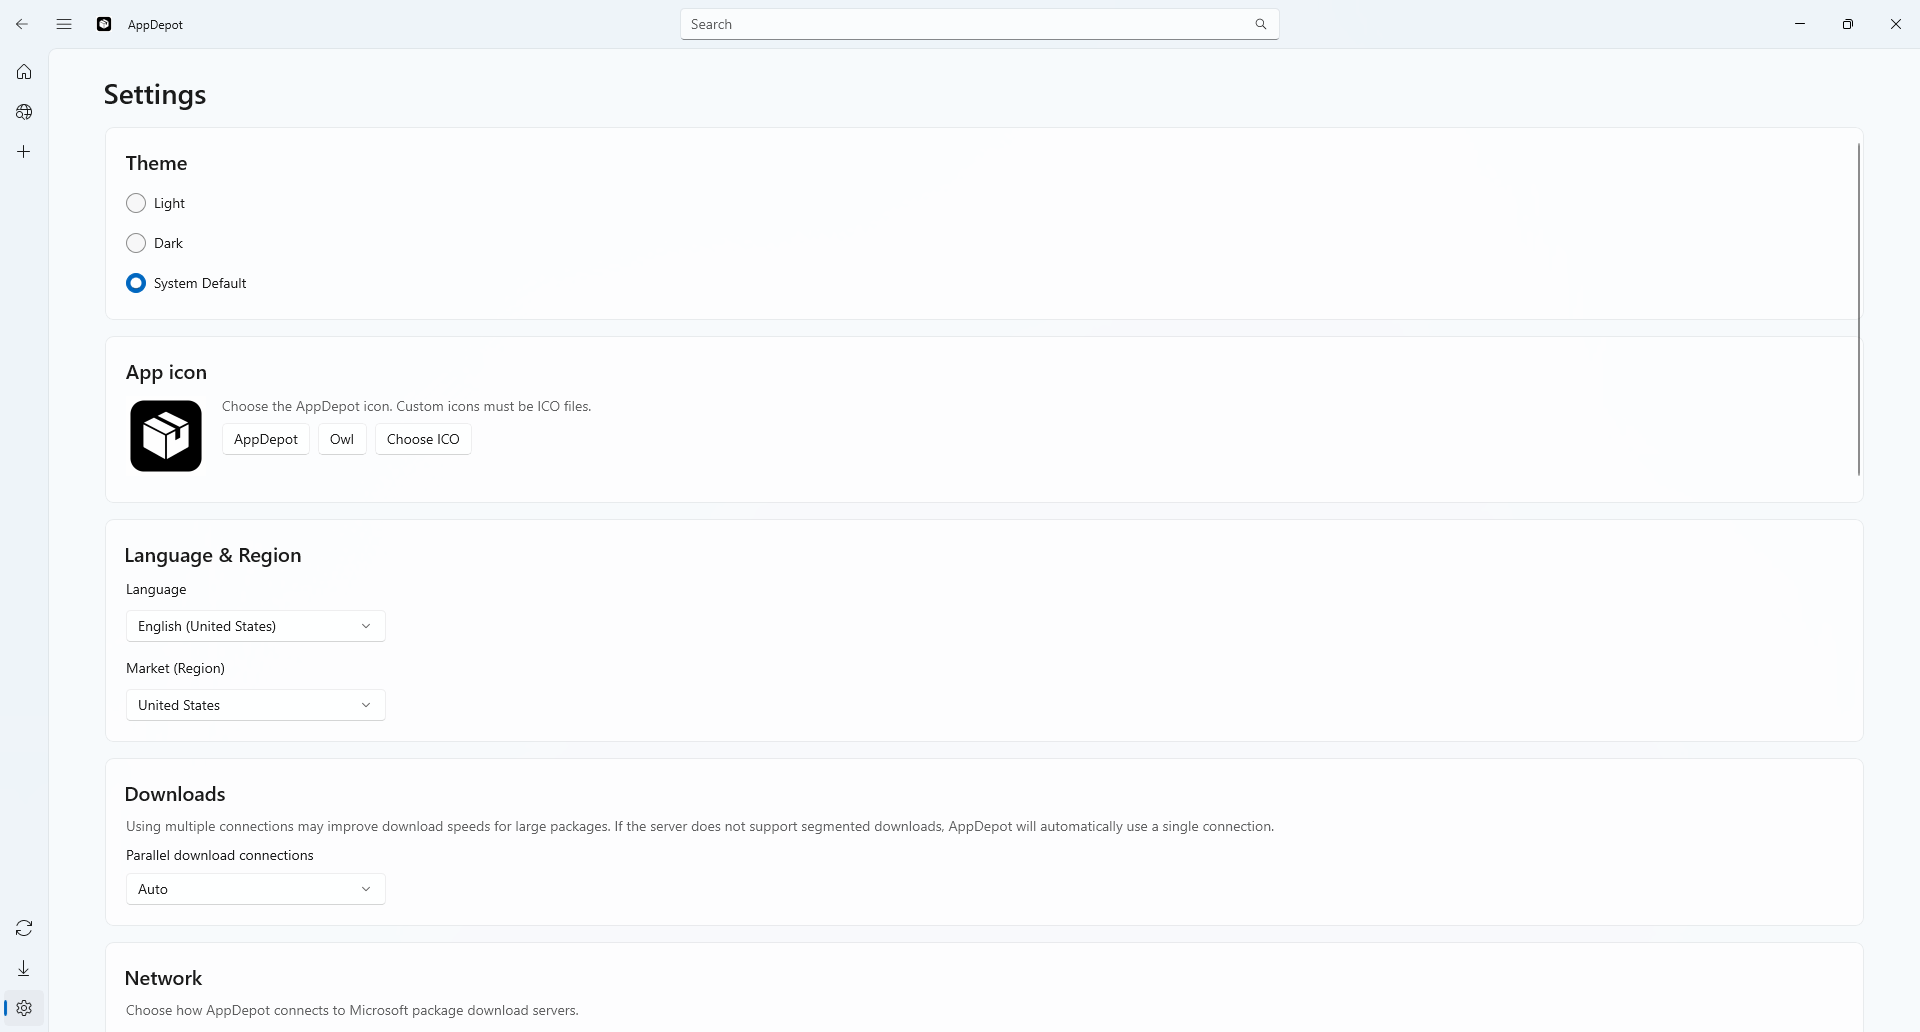Open the Home page from sidebar
The height and width of the screenshot is (1032, 1920).
coord(24,72)
